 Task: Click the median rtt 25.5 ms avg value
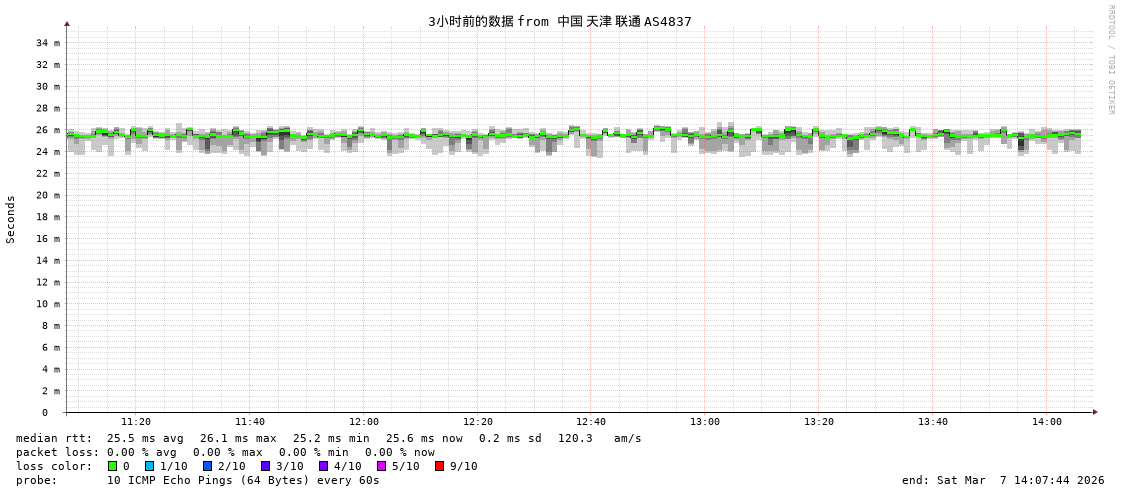point(145,438)
